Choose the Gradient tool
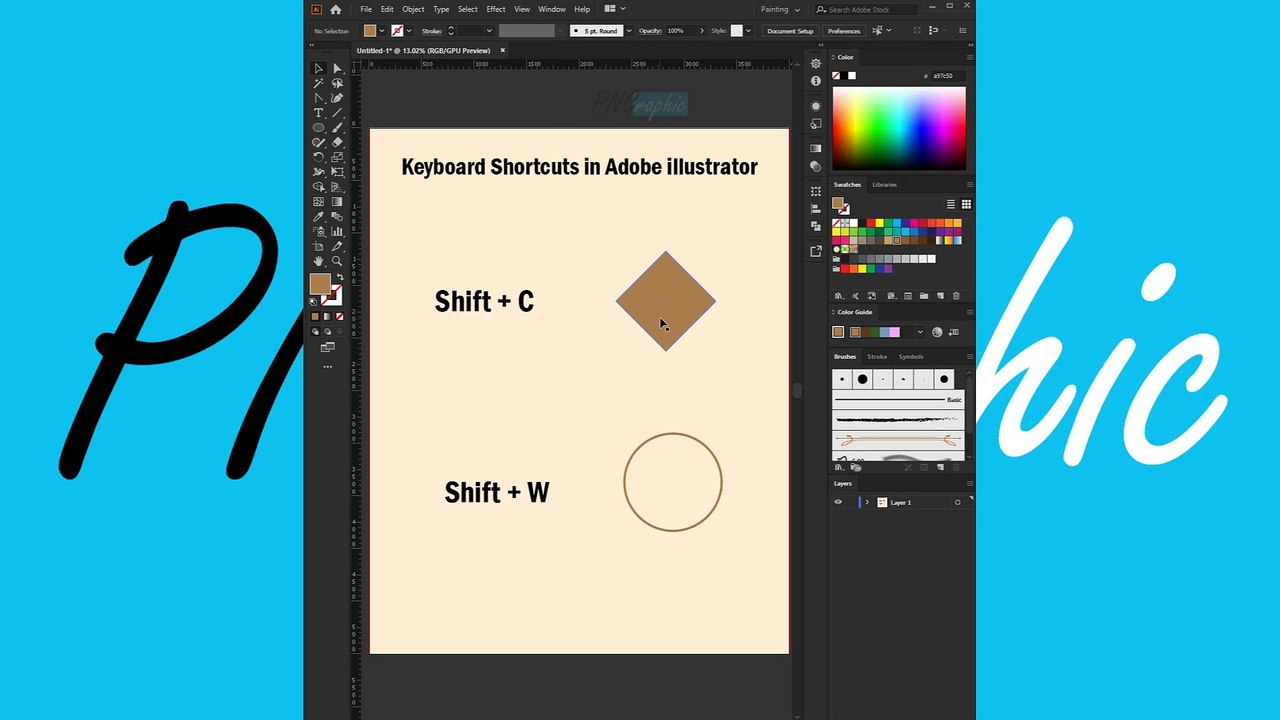The image size is (1280, 720). click(337, 201)
